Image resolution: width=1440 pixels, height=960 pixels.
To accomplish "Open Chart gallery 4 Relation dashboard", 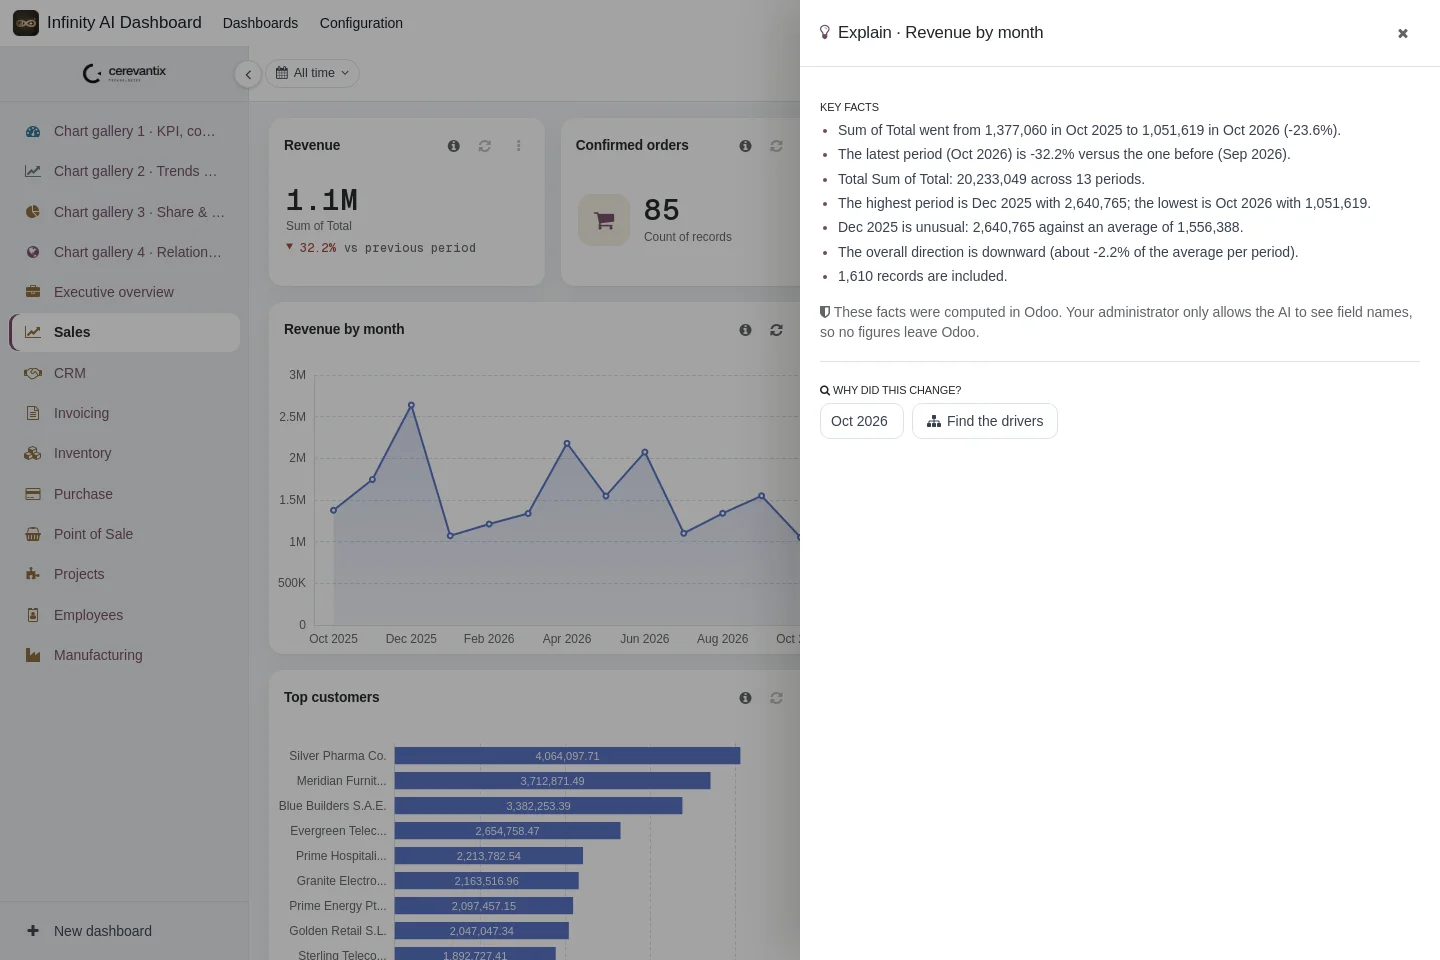I will click(x=124, y=252).
